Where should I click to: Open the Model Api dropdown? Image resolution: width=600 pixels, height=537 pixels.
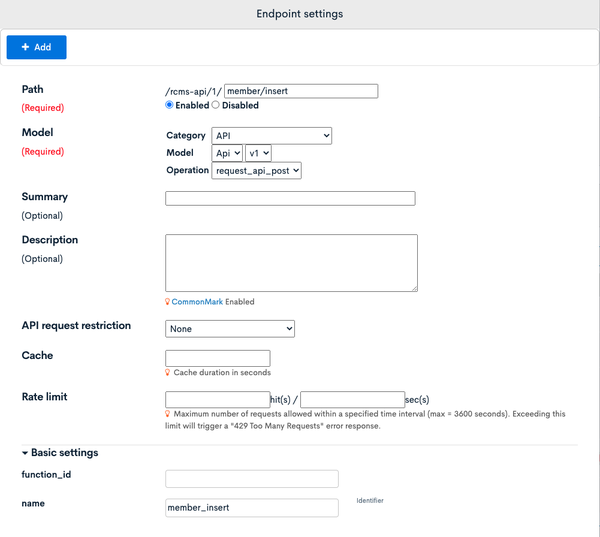227,153
